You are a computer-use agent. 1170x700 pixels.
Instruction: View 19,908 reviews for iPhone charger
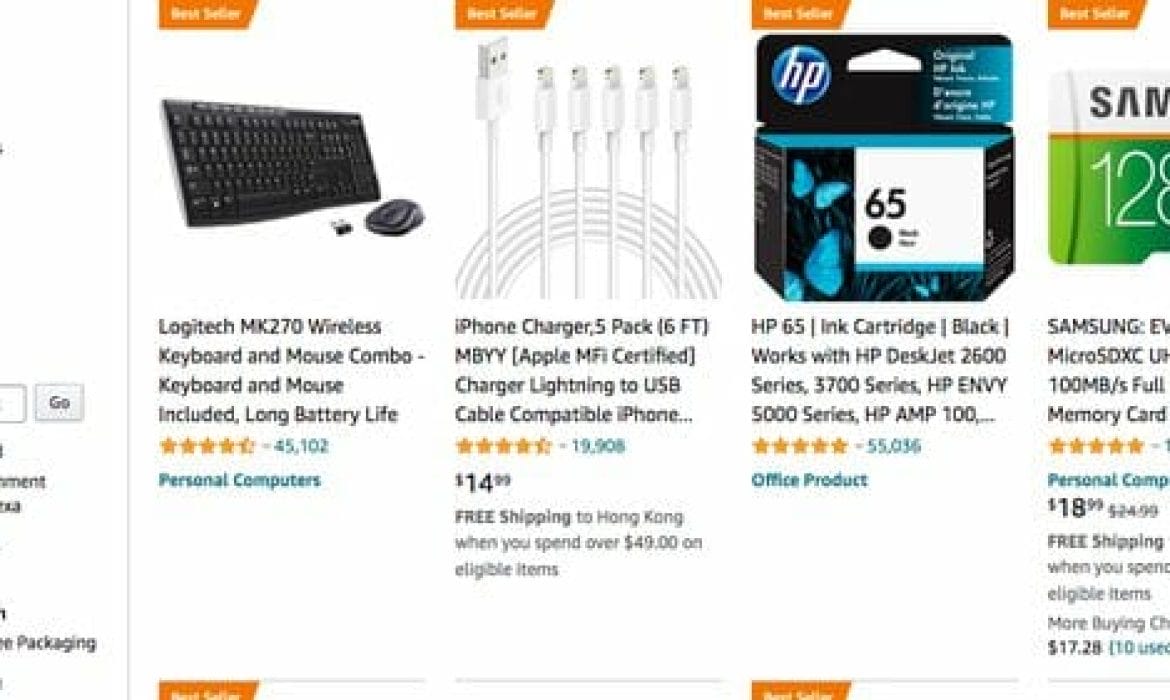[x=598, y=446]
